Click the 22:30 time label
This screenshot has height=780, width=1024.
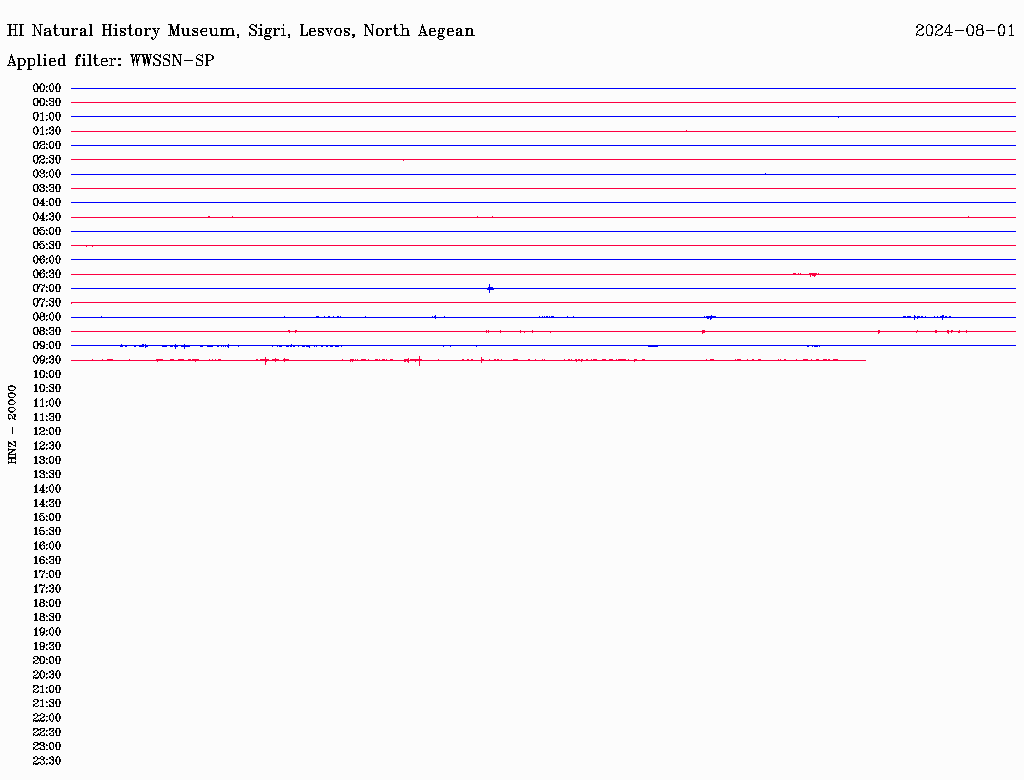click(x=47, y=732)
